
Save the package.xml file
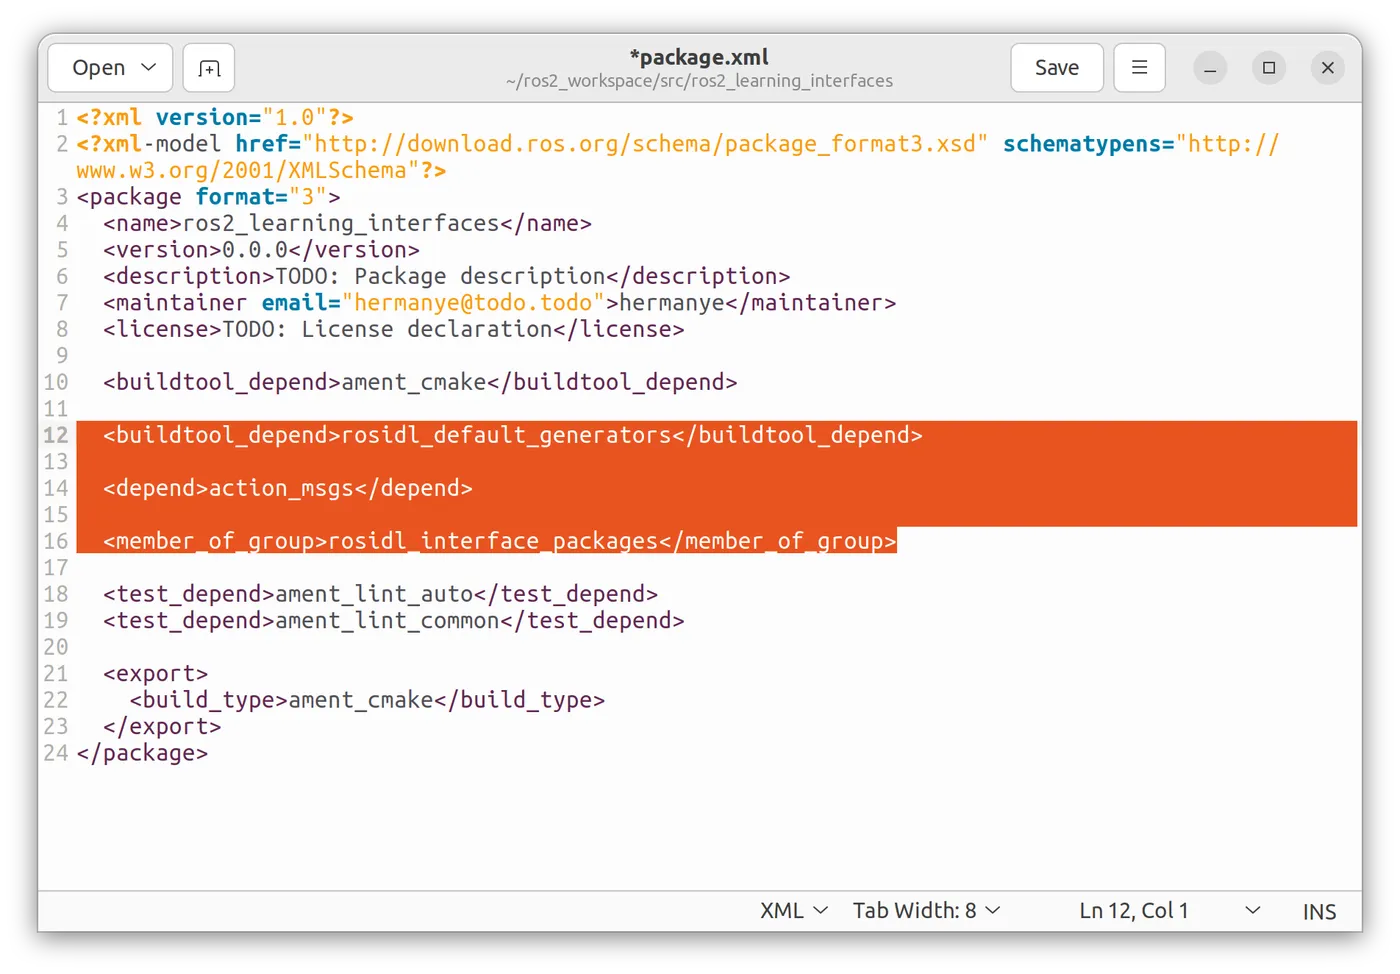(x=1057, y=68)
